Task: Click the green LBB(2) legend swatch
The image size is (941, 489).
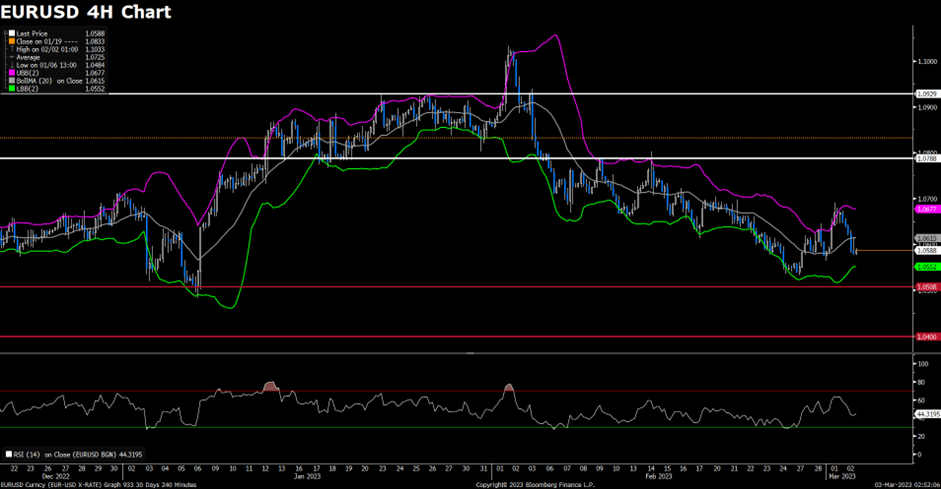Action: 10,89
